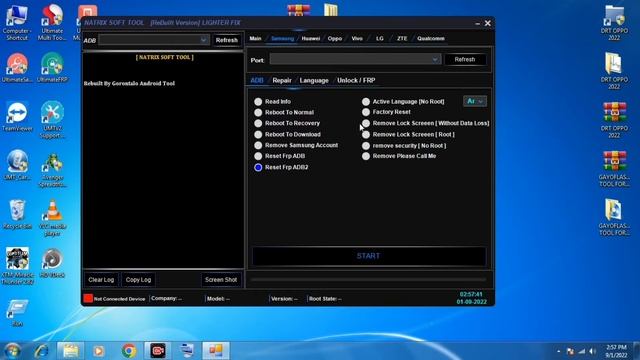Switch to the Main tab
Image resolution: width=640 pixels, height=360 pixels.
255,38
